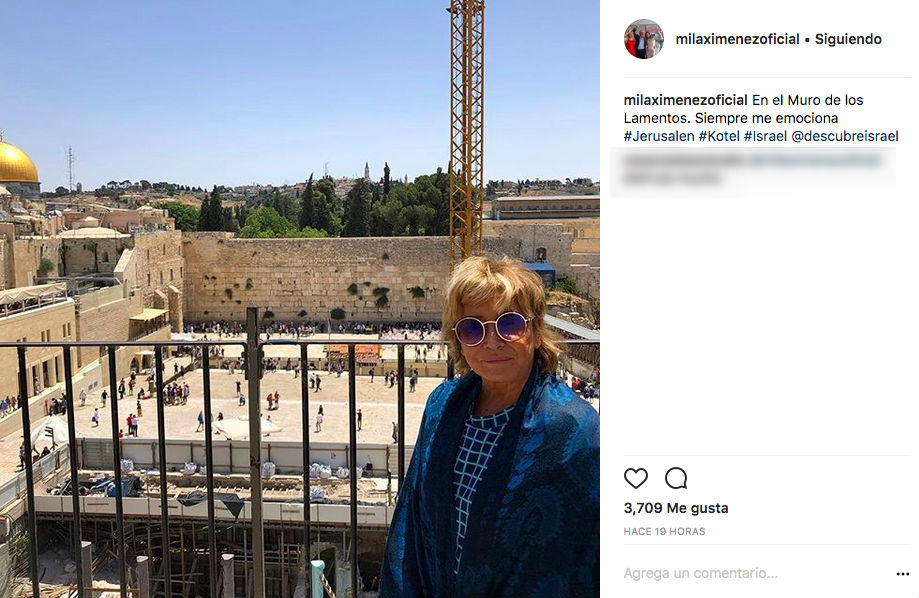Toggle the Siguiendo following button

click(x=848, y=39)
